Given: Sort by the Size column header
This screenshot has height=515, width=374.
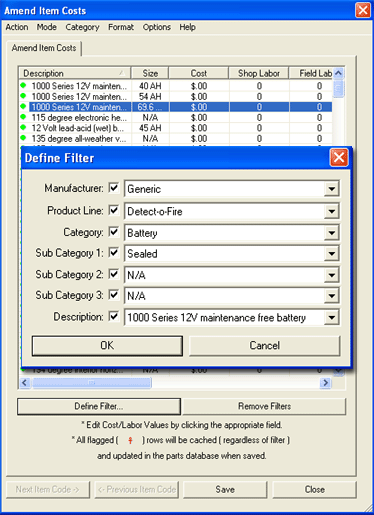Looking at the screenshot, I should tap(150, 73).
